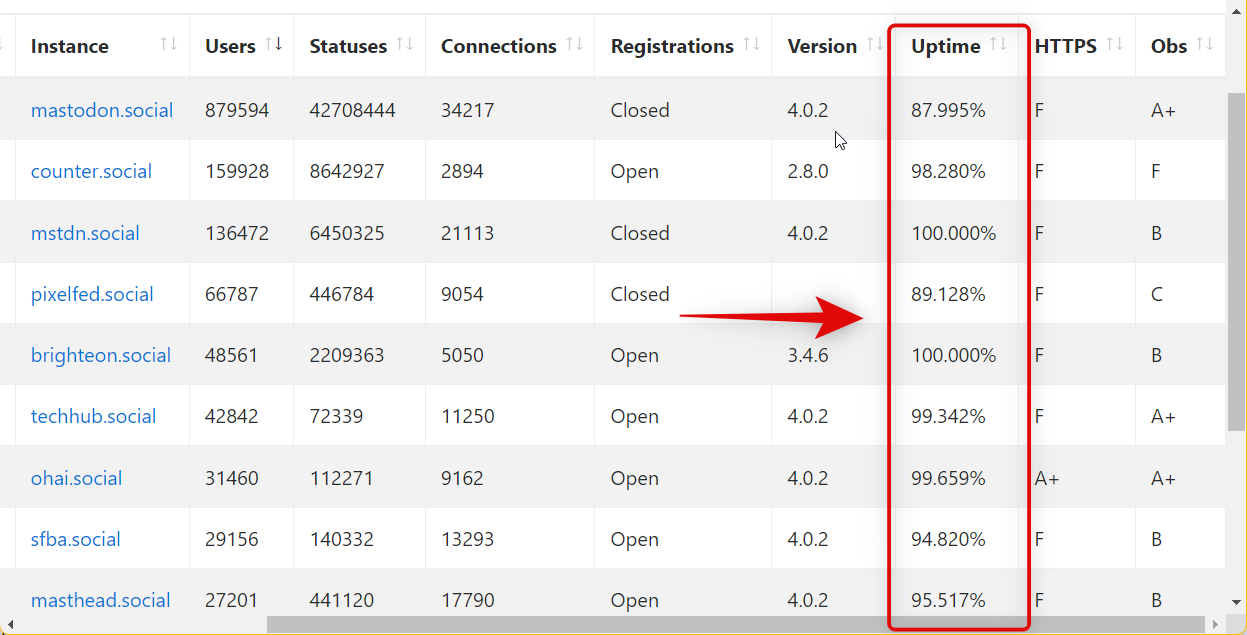1247x635 pixels.
Task: Select the 9054 connections cell
Action: tap(463, 294)
